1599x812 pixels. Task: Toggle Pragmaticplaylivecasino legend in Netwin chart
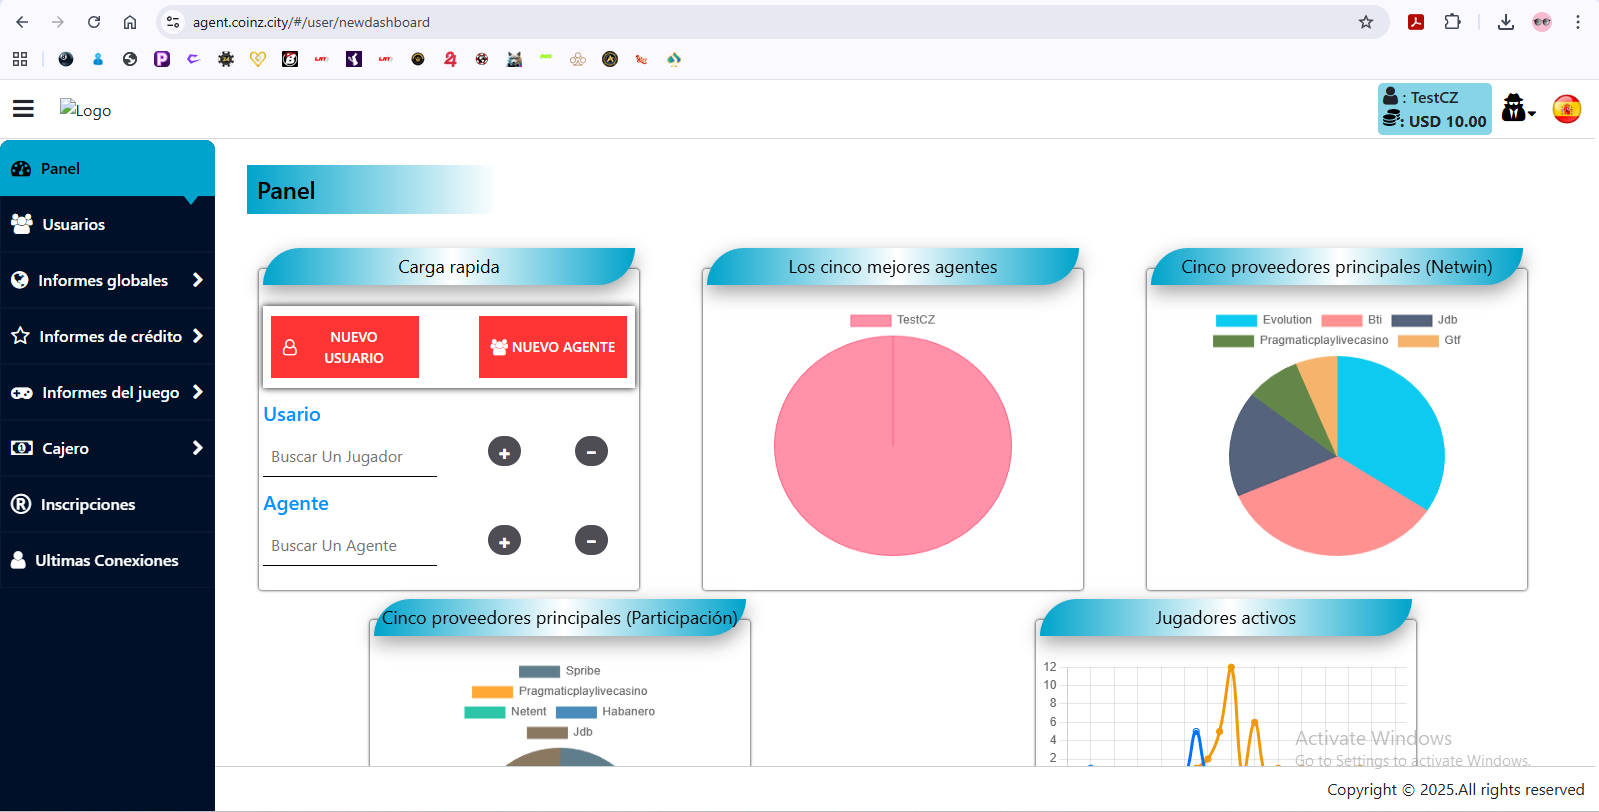[1301, 340]
